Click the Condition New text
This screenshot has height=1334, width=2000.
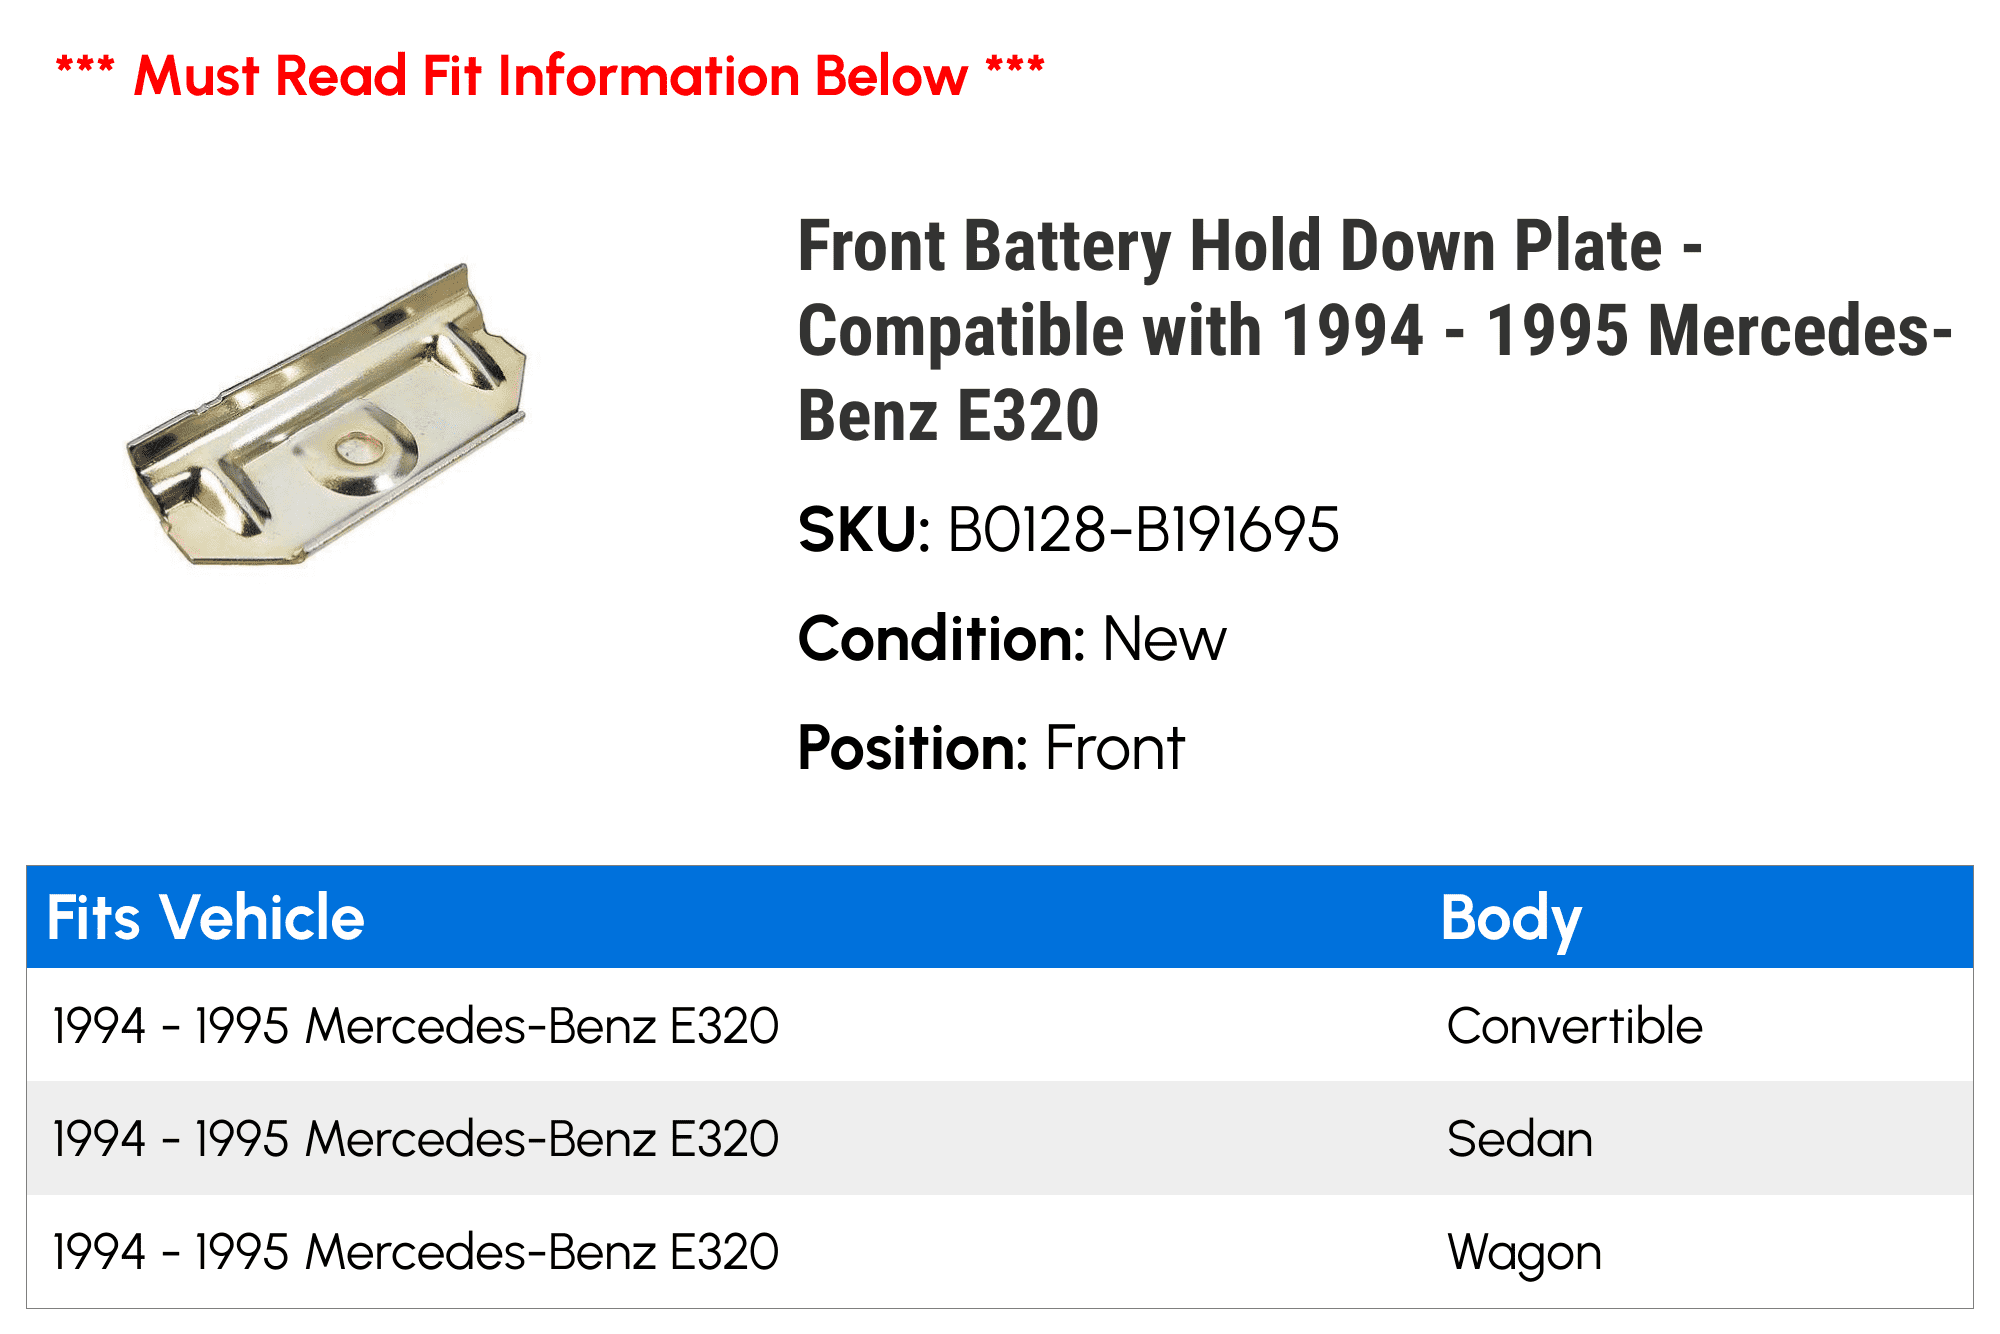1012,639
